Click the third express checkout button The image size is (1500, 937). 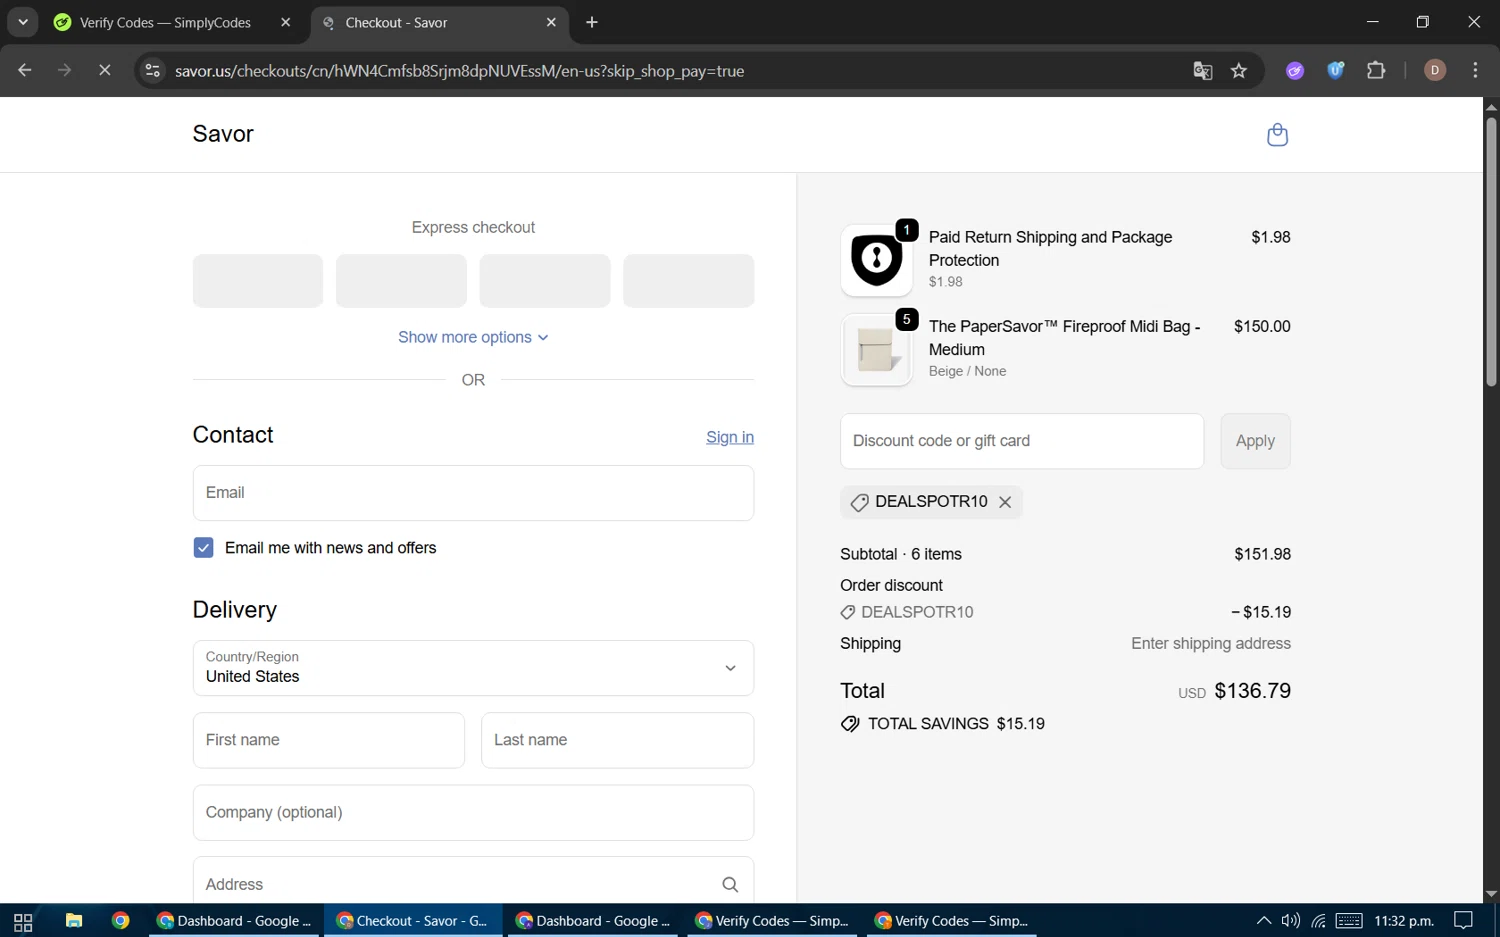(545, 281)
